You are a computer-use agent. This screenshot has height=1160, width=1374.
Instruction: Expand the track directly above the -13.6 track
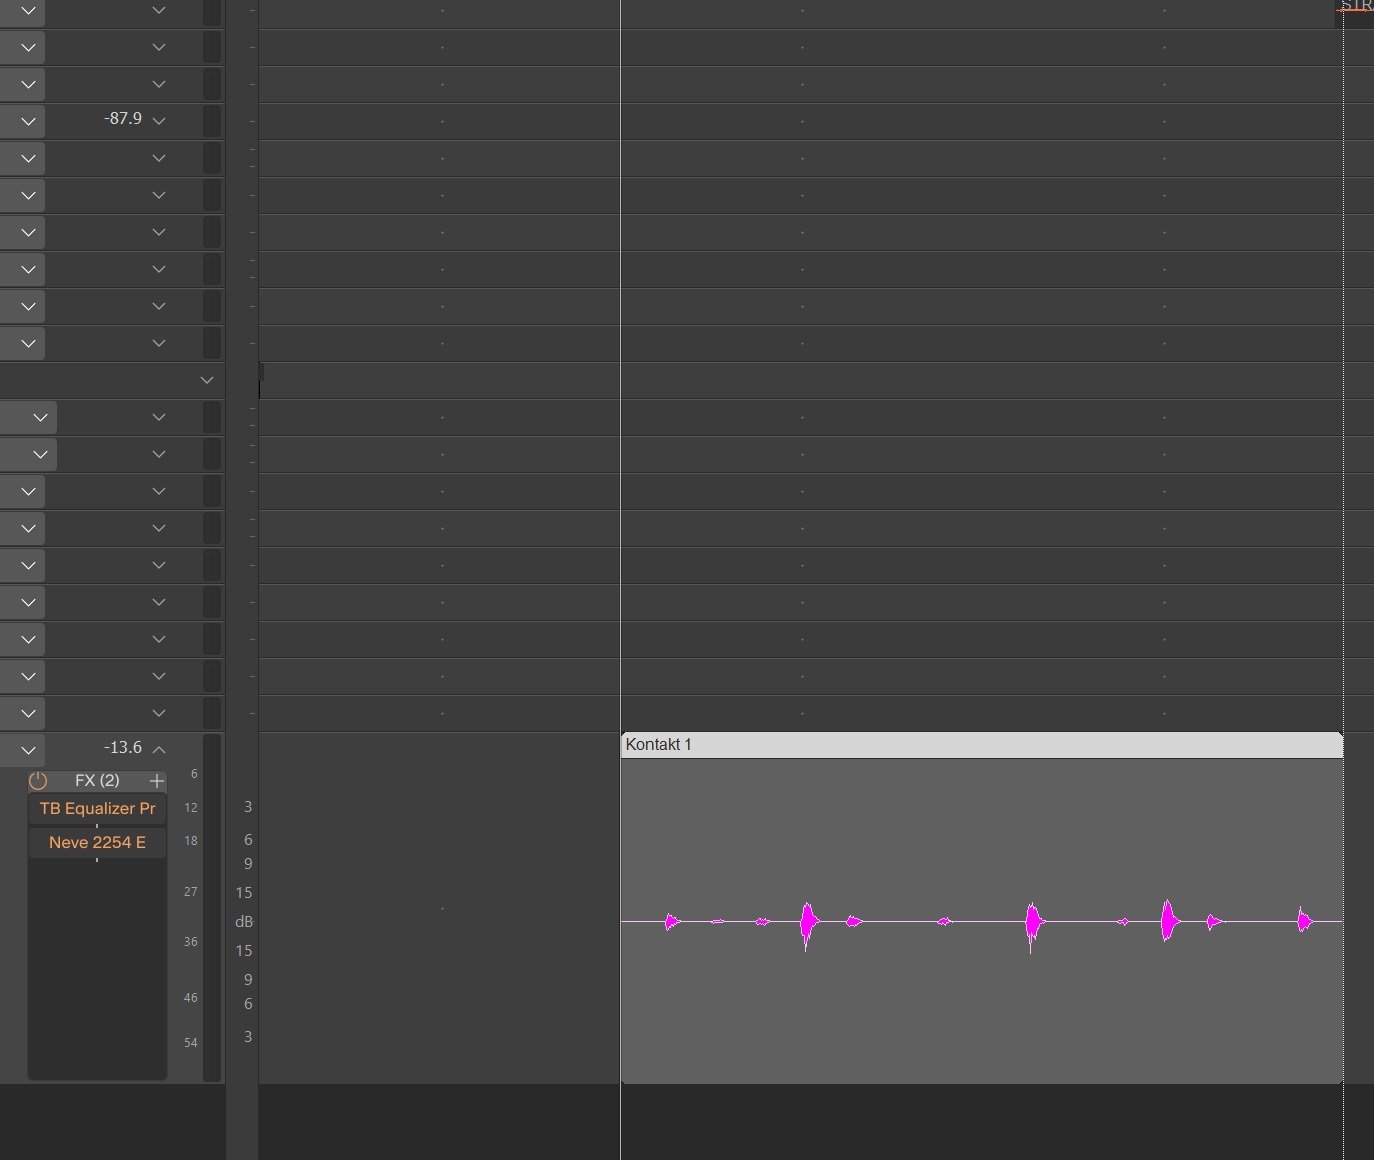(159, 713)
